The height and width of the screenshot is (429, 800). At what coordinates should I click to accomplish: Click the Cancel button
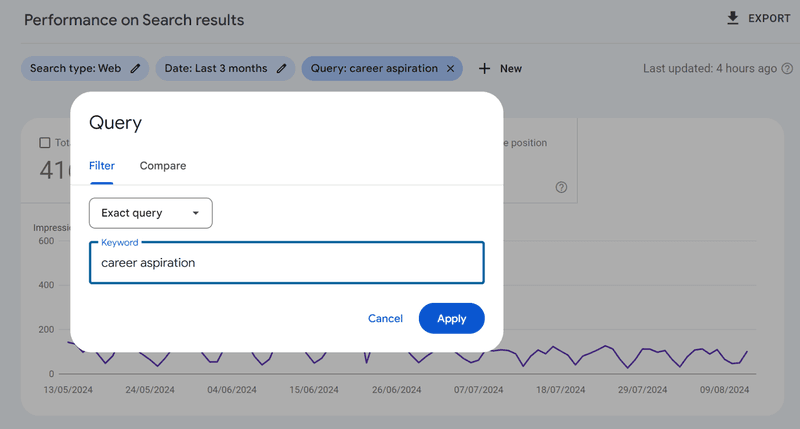tap(385, 318)
